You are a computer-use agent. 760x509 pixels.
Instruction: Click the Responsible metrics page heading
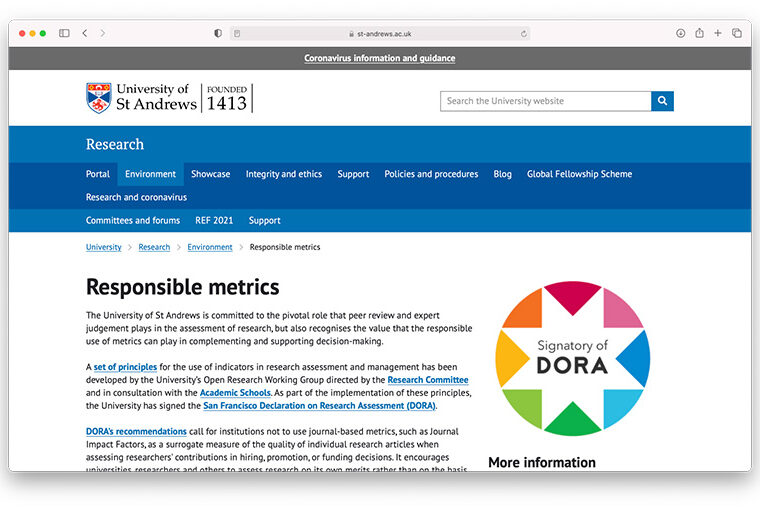pos(182,287)
